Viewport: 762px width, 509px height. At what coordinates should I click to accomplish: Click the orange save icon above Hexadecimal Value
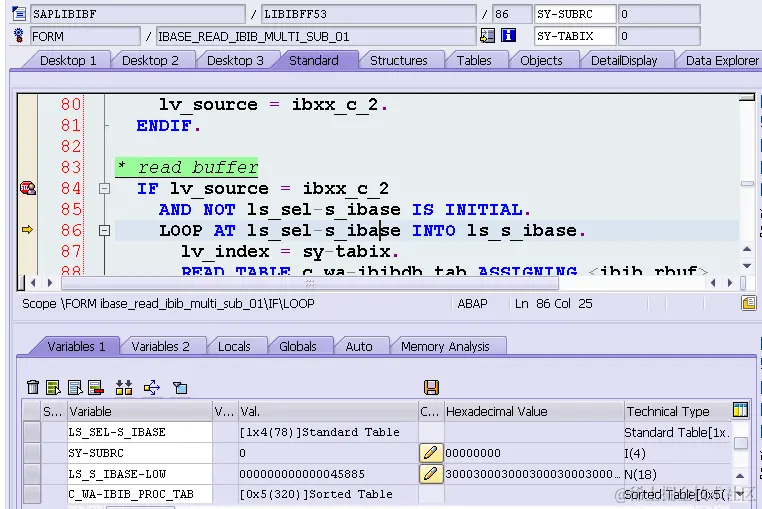[431, 387]
